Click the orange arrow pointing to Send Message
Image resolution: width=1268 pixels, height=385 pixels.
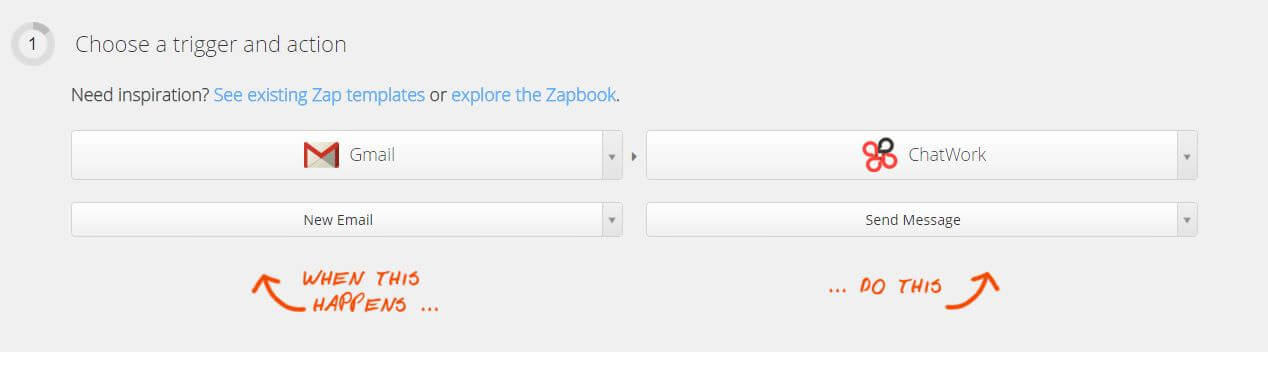point(972,290)
